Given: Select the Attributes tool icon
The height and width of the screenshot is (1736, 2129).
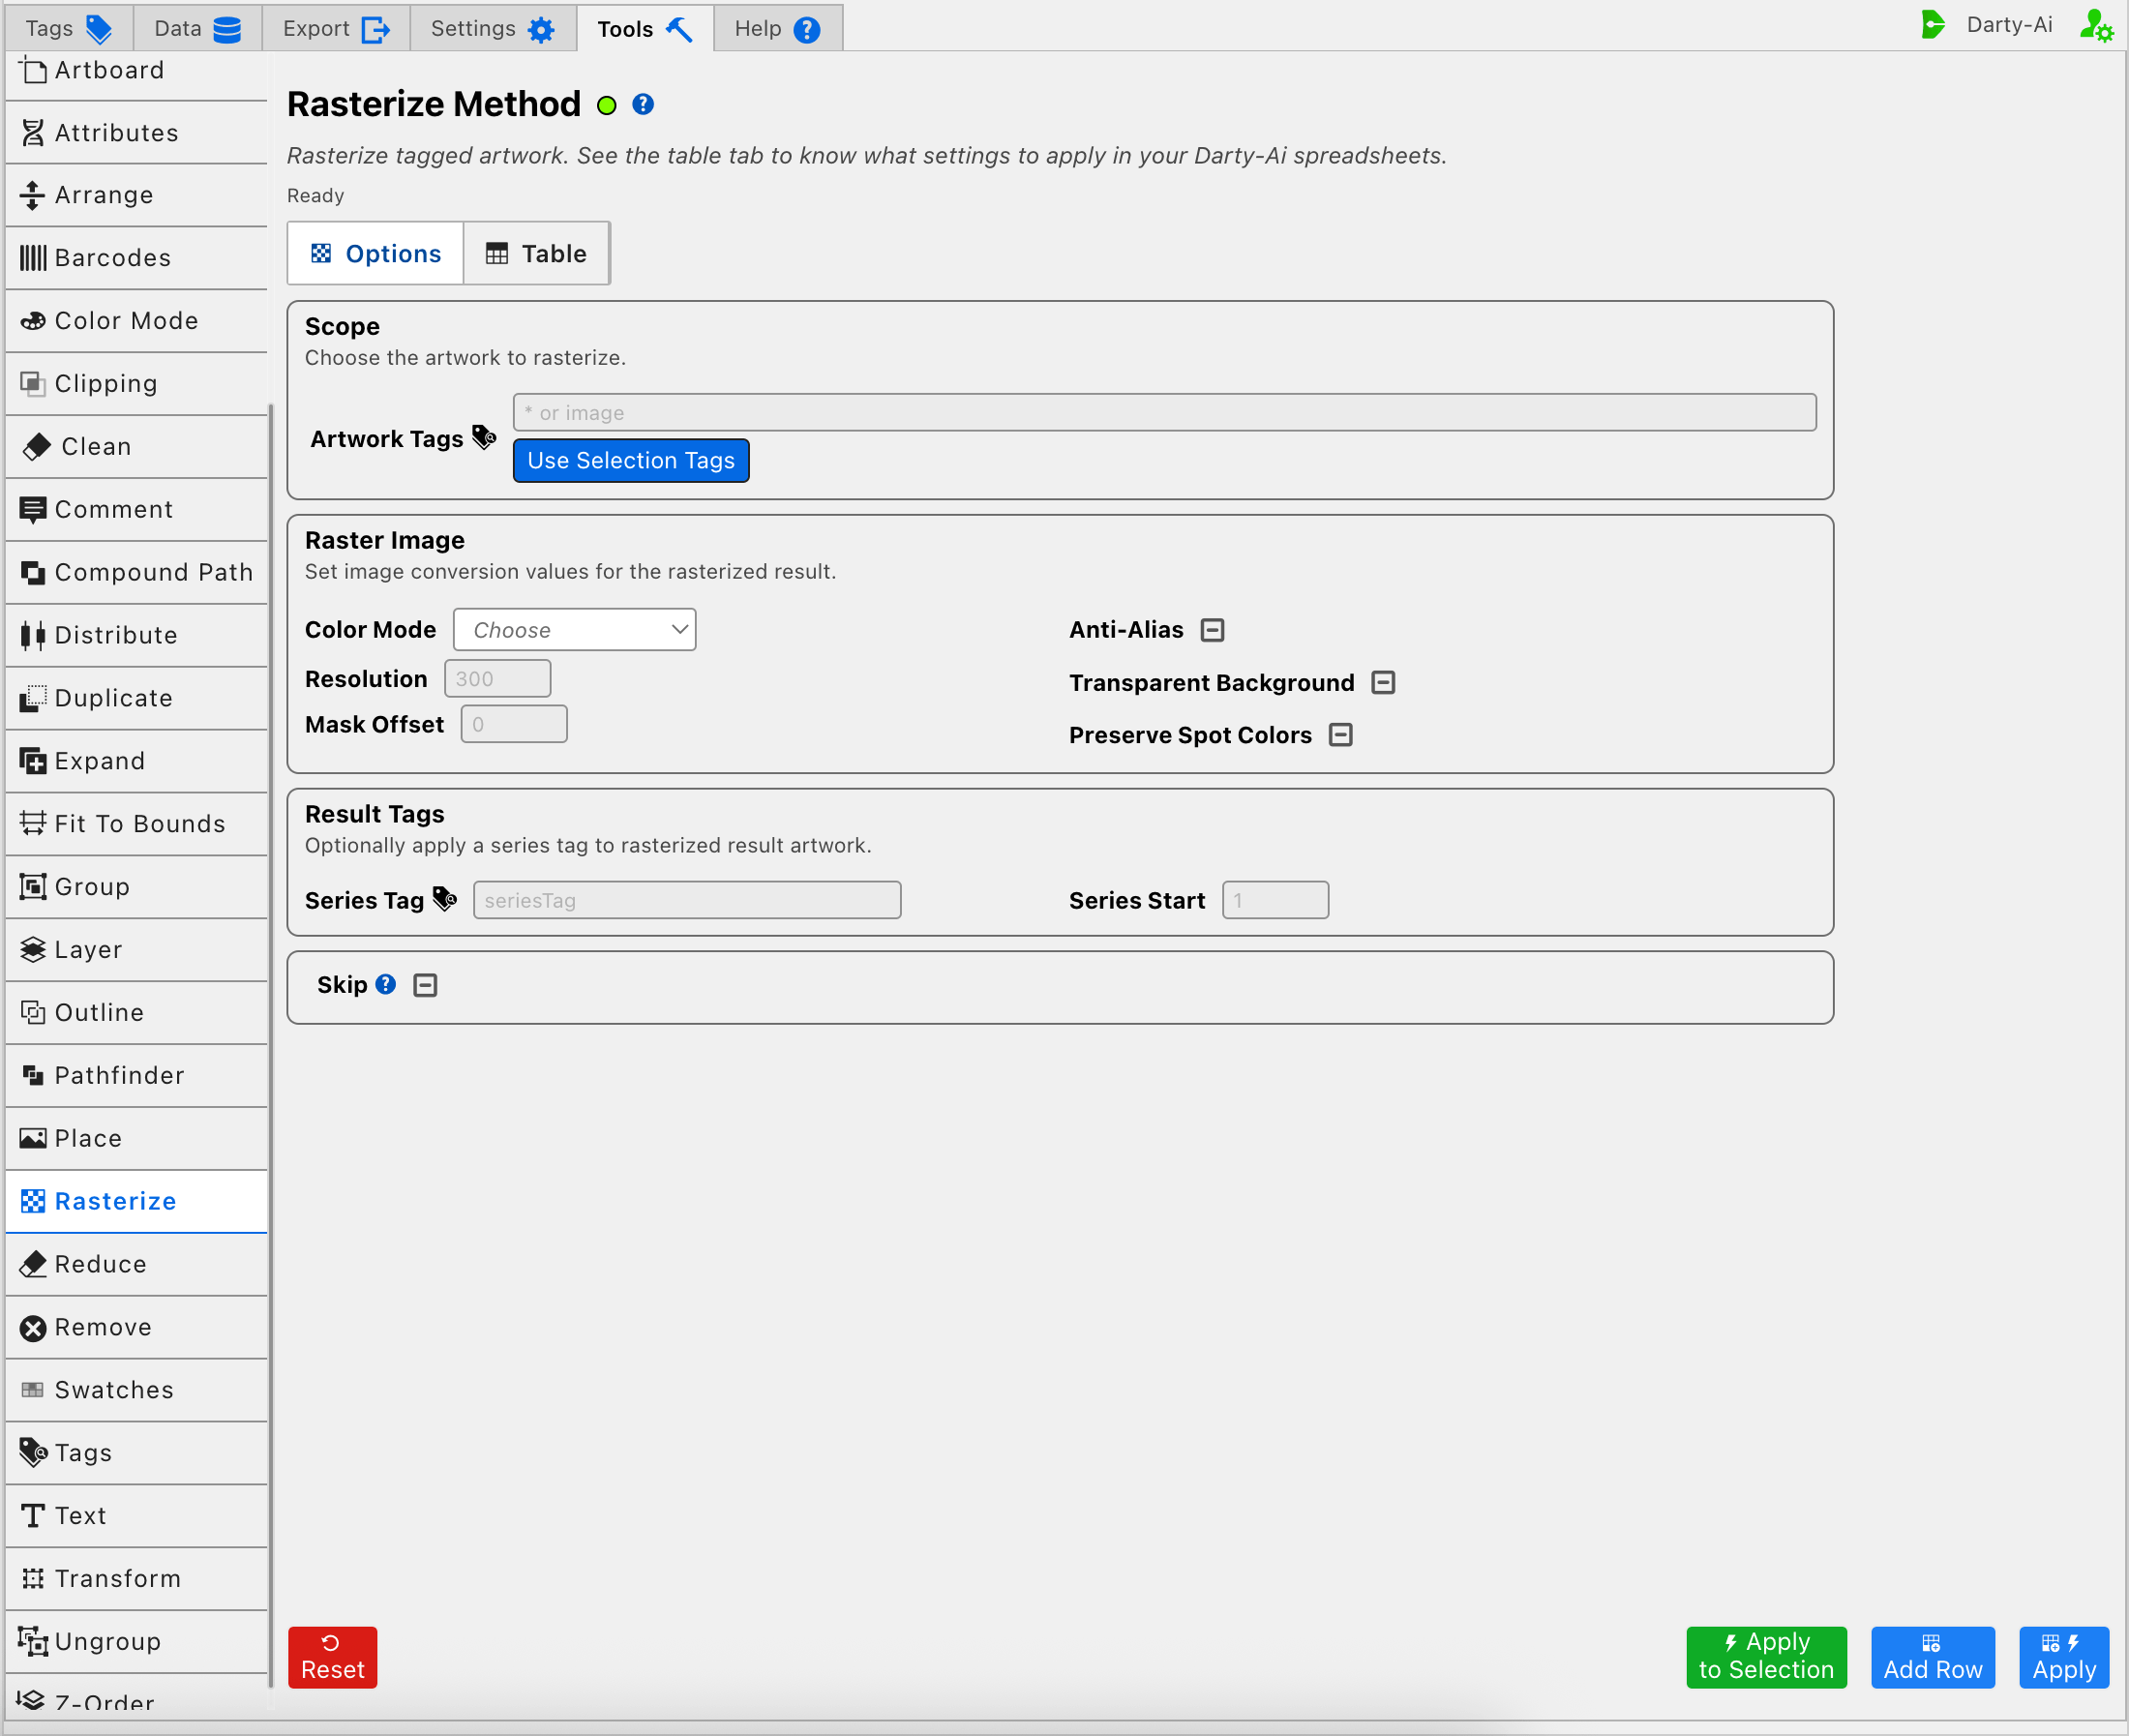Looking at the screenshot, I should click(33, 133).
